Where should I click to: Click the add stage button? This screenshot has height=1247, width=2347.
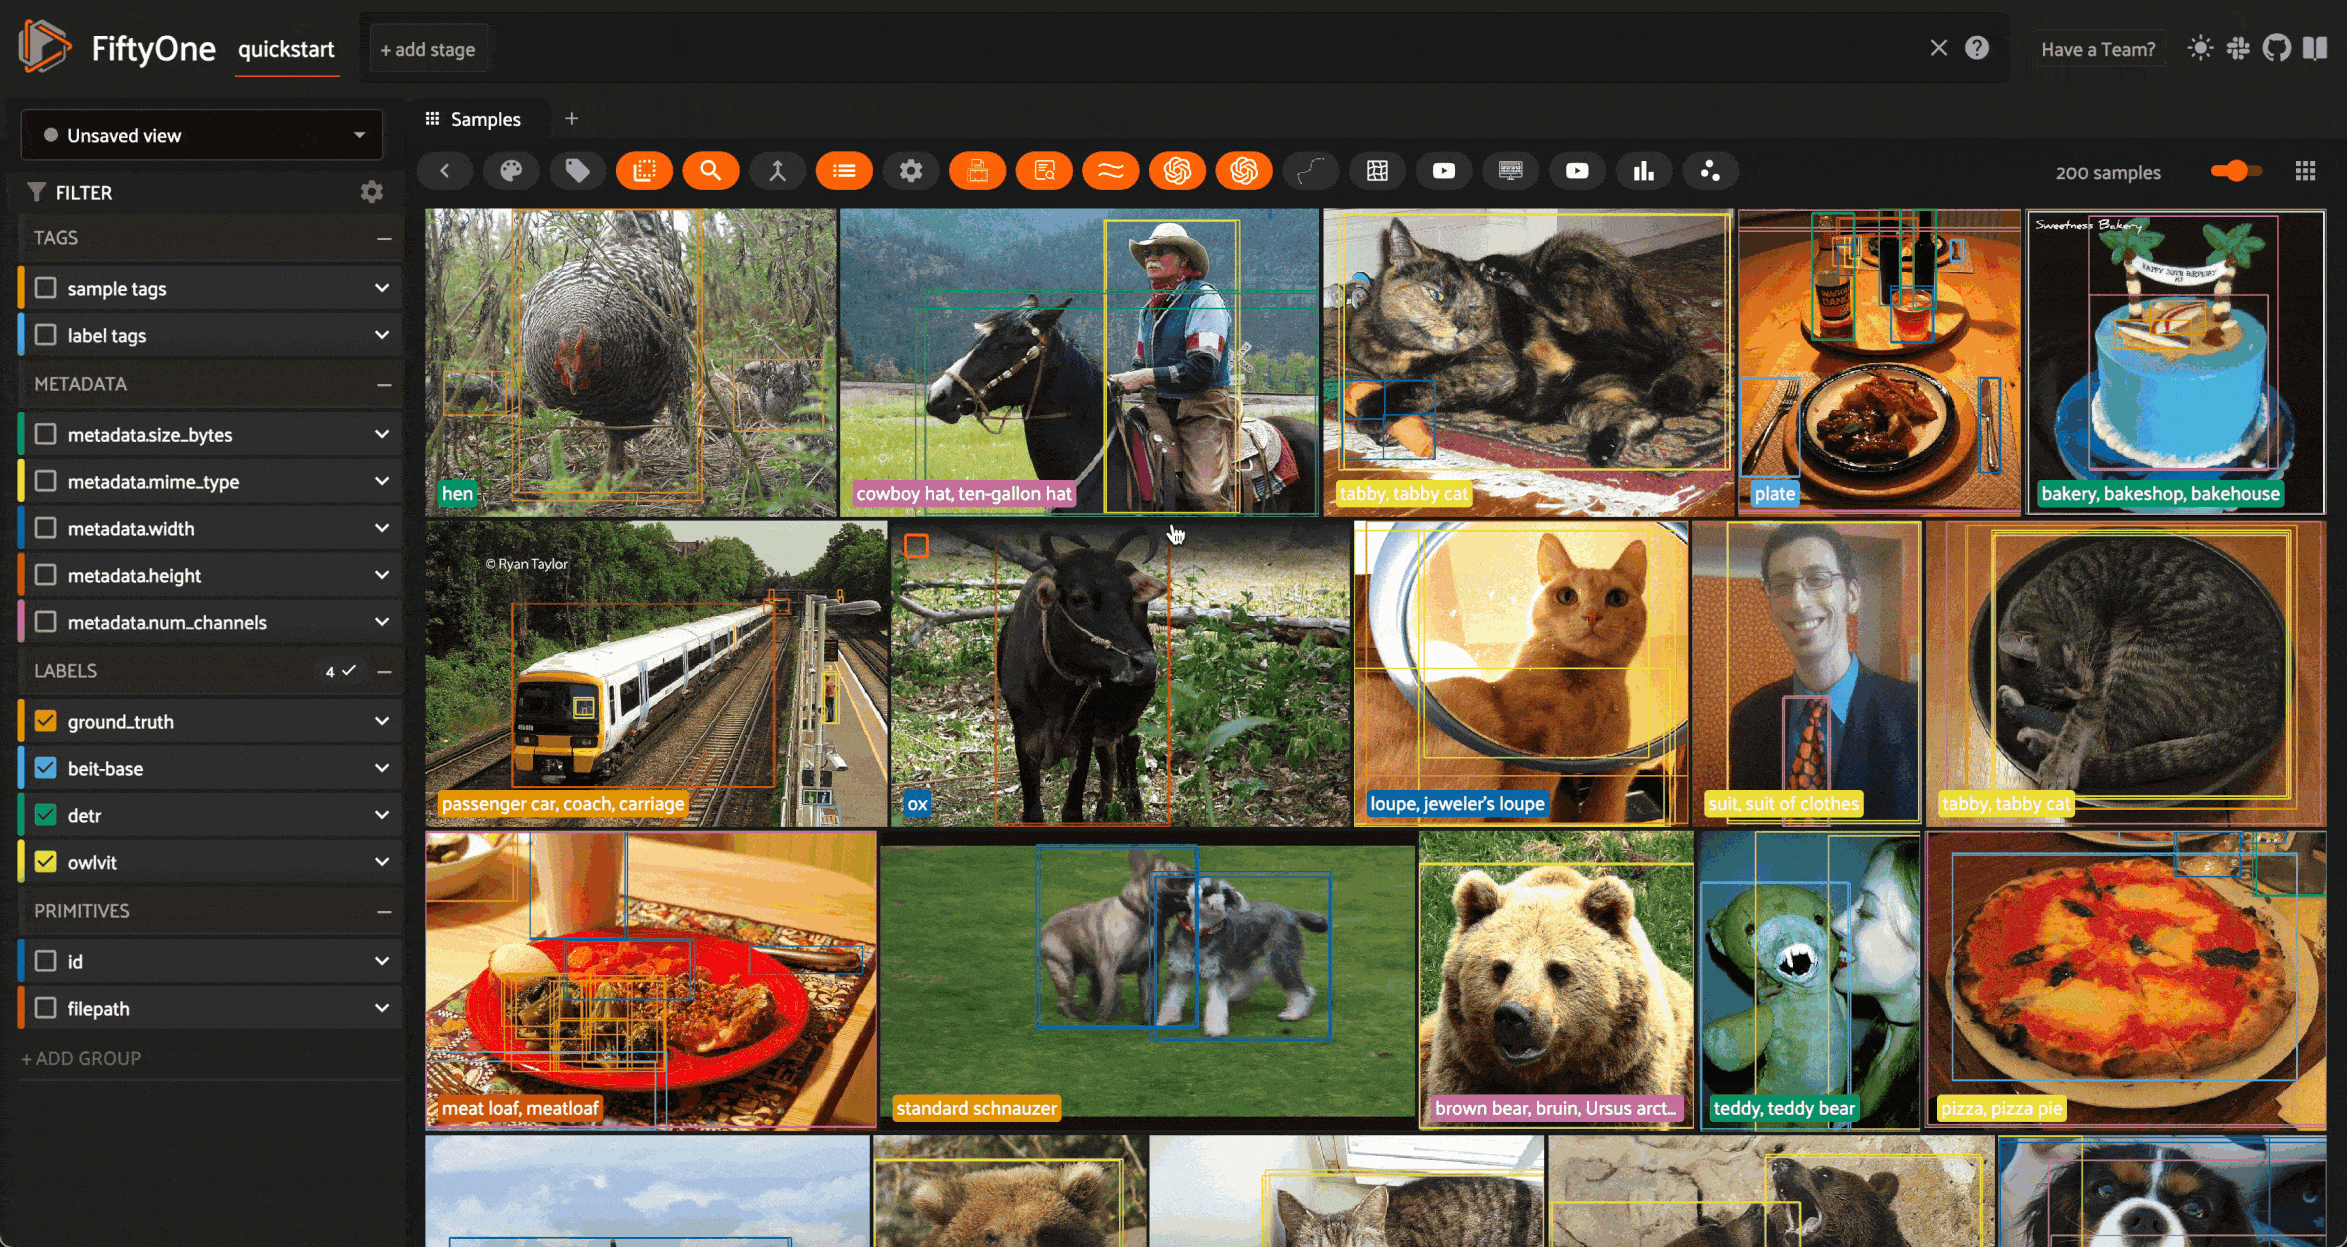[428, 49]
